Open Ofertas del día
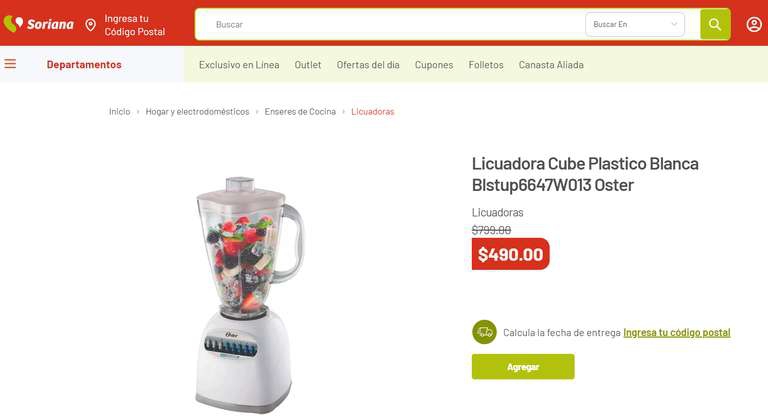768x416 pixels. click(x=368, y=65)
